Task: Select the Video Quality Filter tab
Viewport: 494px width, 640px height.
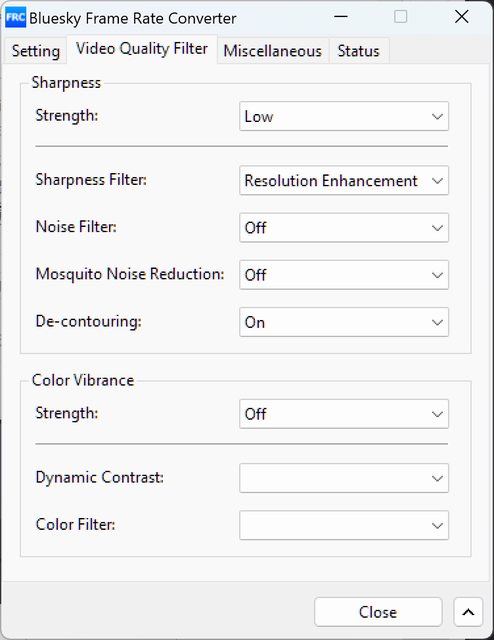Action: (x=142, y=49)
